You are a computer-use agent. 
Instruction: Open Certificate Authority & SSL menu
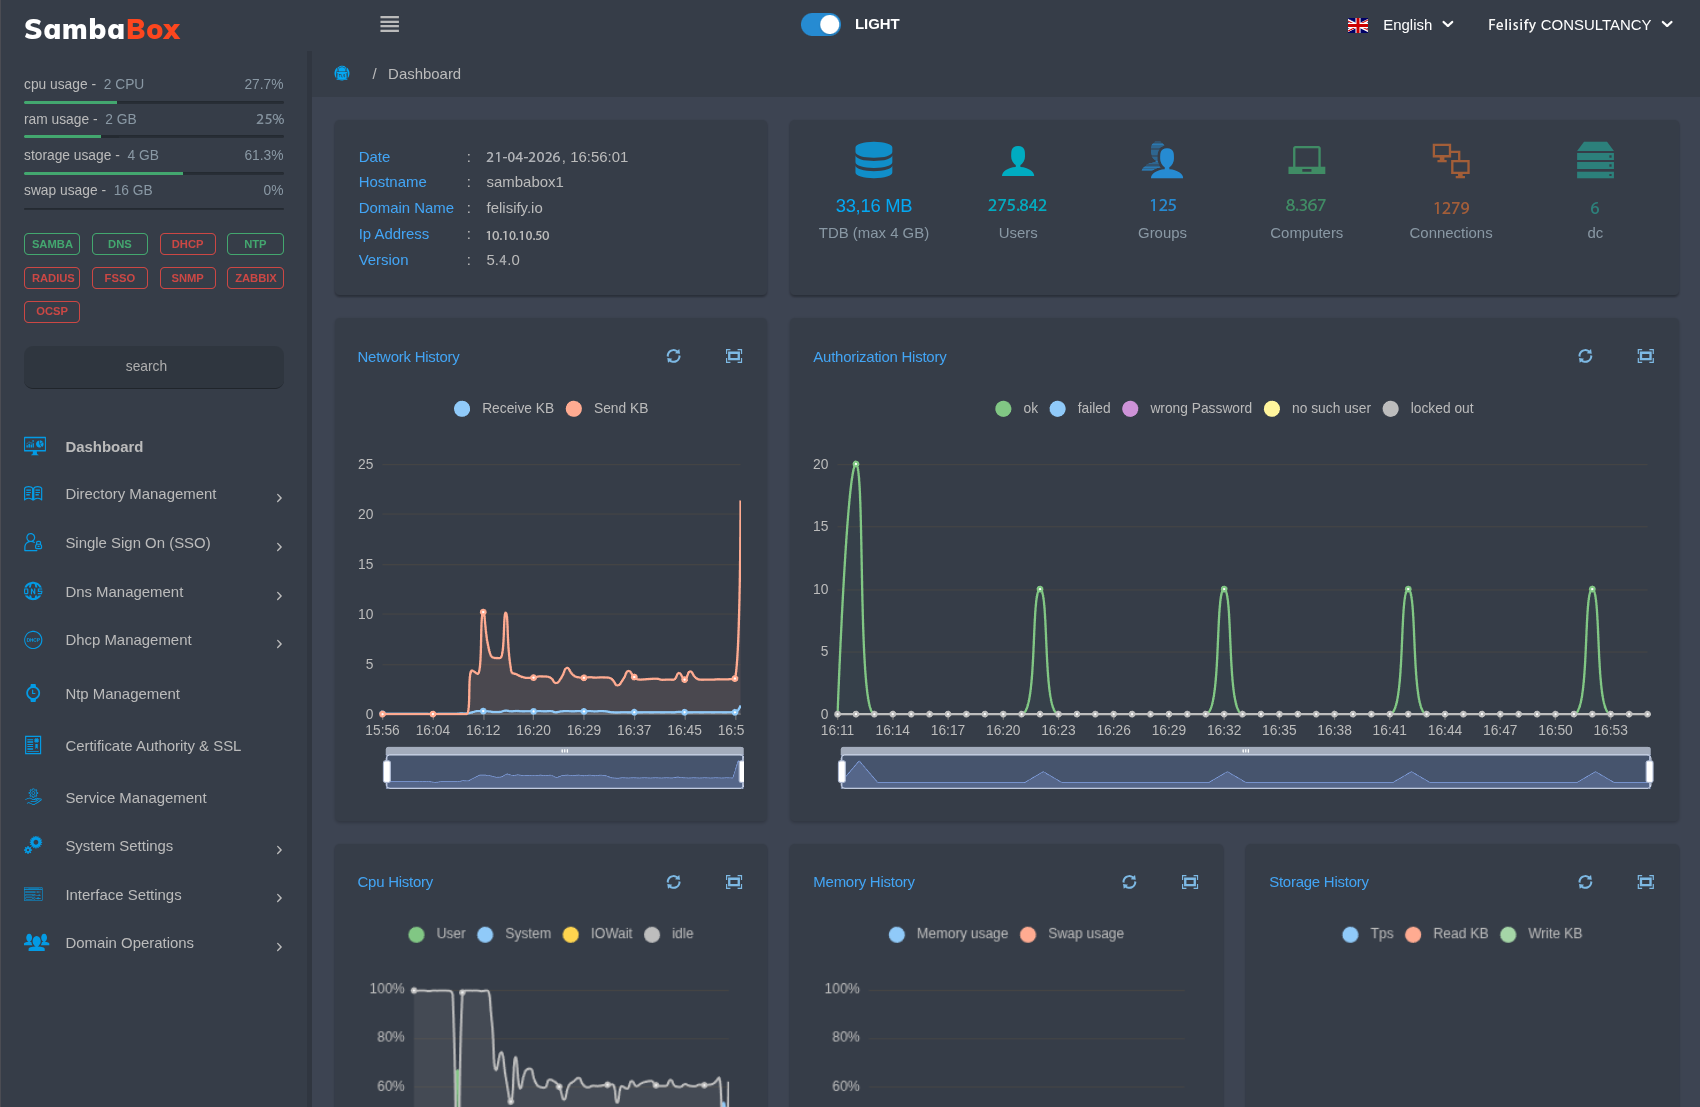[152, 746]
